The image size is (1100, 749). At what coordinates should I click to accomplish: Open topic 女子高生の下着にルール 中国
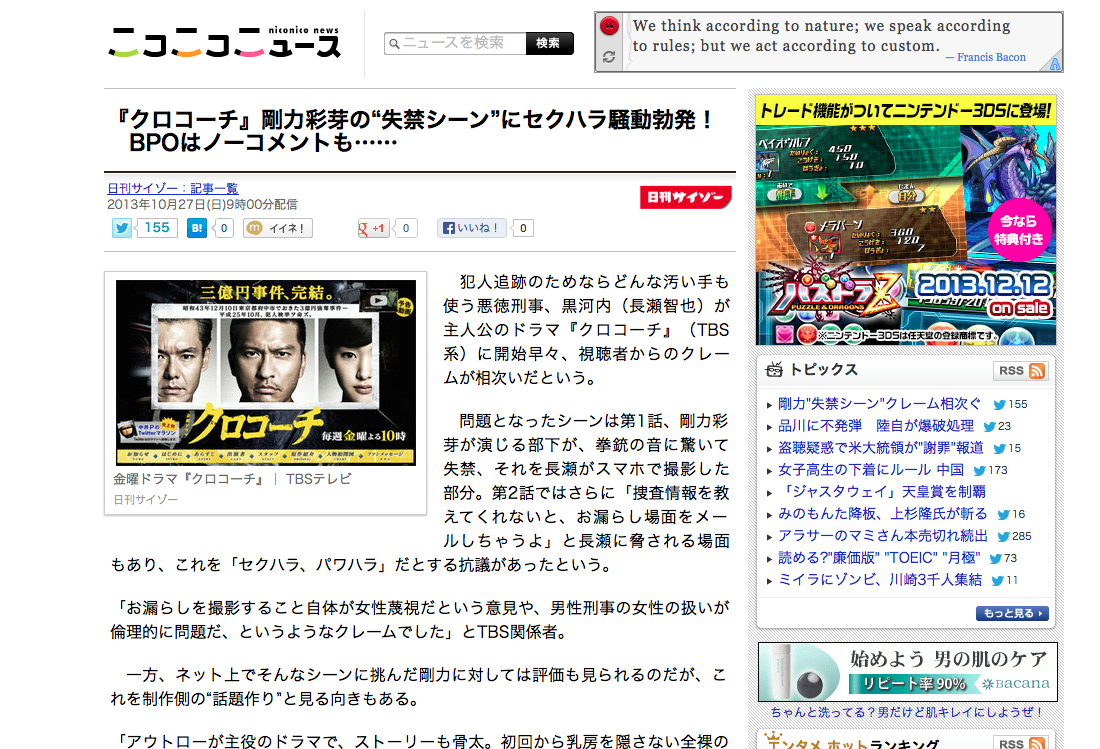[x=871, y=470]
